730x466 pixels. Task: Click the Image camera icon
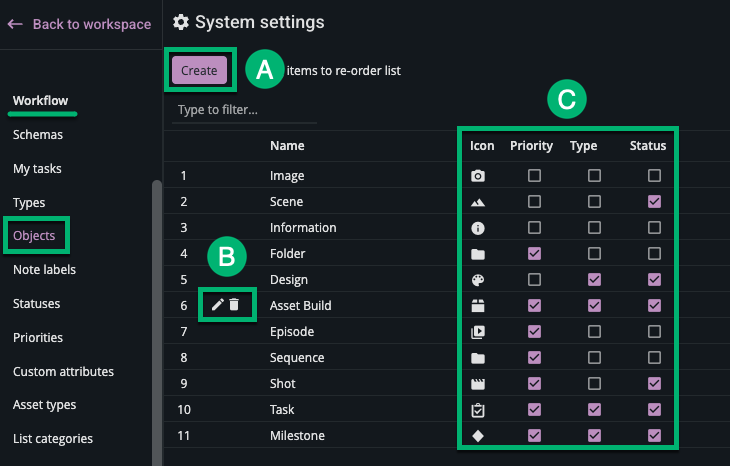[x=478, y=176]
